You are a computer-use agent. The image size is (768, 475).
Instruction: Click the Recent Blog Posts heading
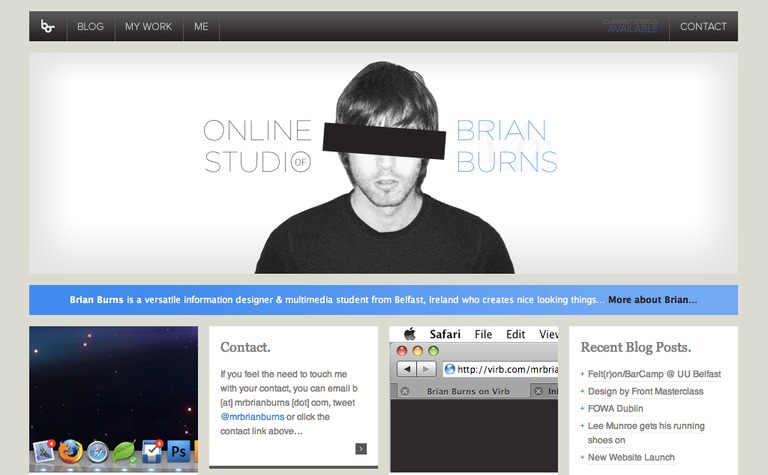point(636,347)
